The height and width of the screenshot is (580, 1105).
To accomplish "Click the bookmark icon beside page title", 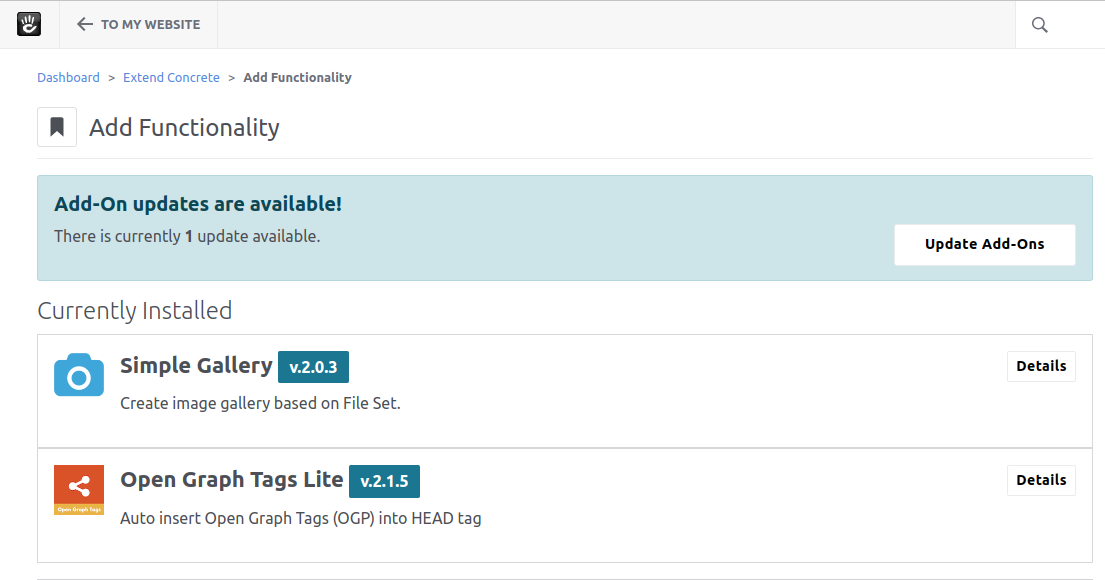I will pyautogui.click(x=57, y=127).
